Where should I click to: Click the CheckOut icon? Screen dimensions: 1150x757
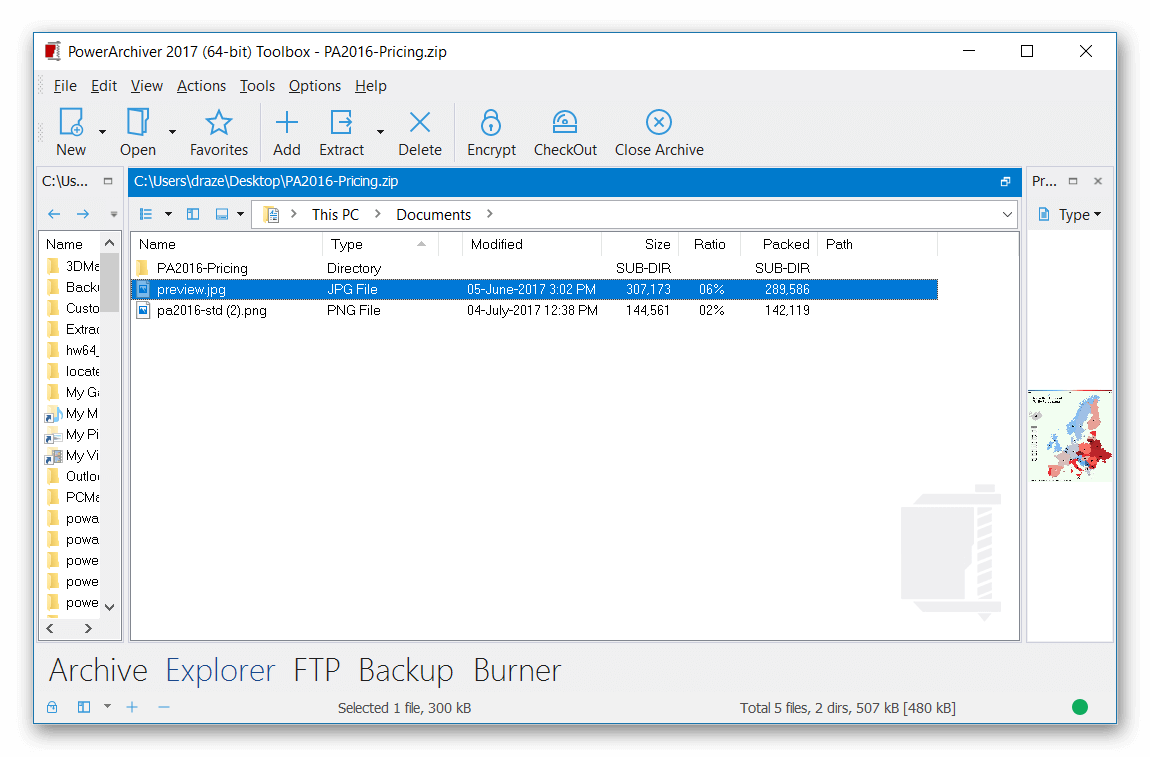565,122
